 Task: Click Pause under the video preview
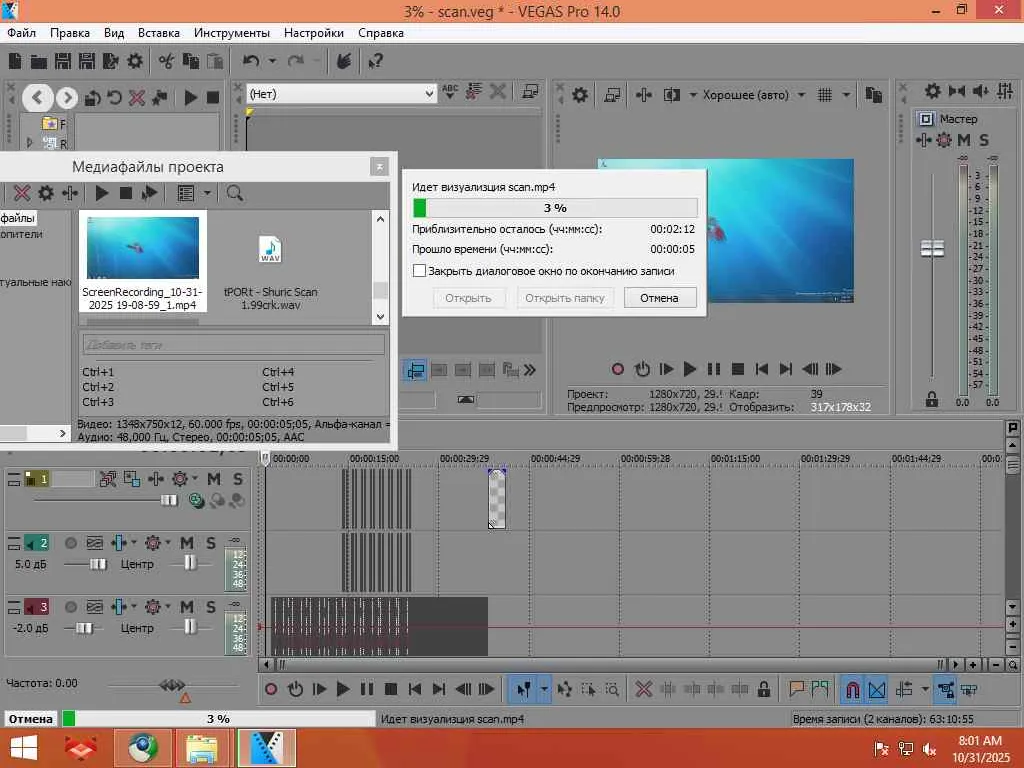714,369
